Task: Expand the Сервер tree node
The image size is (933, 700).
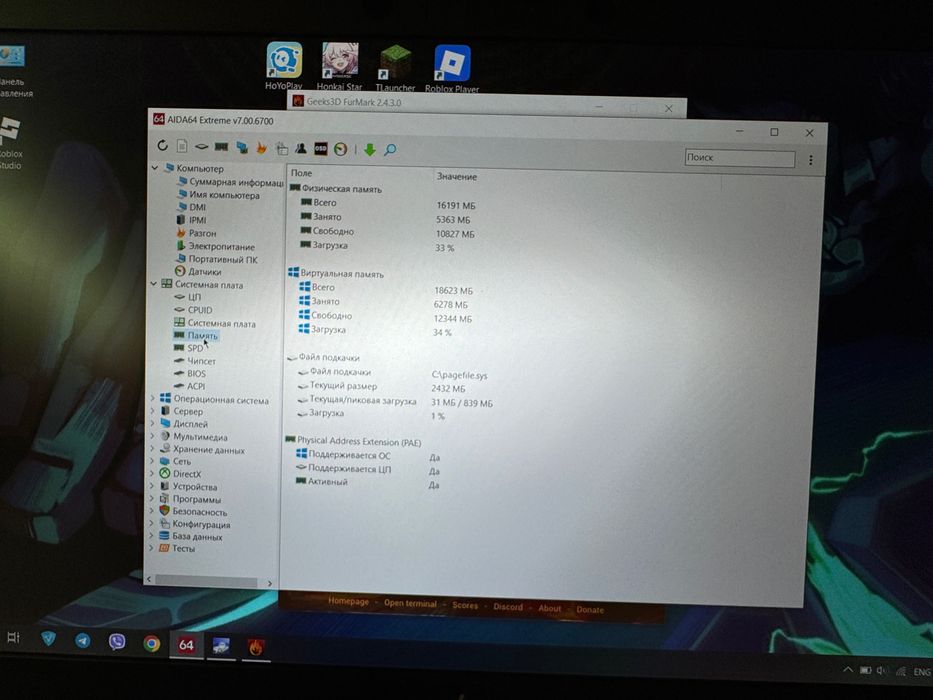Action: [x=152, y=411]
